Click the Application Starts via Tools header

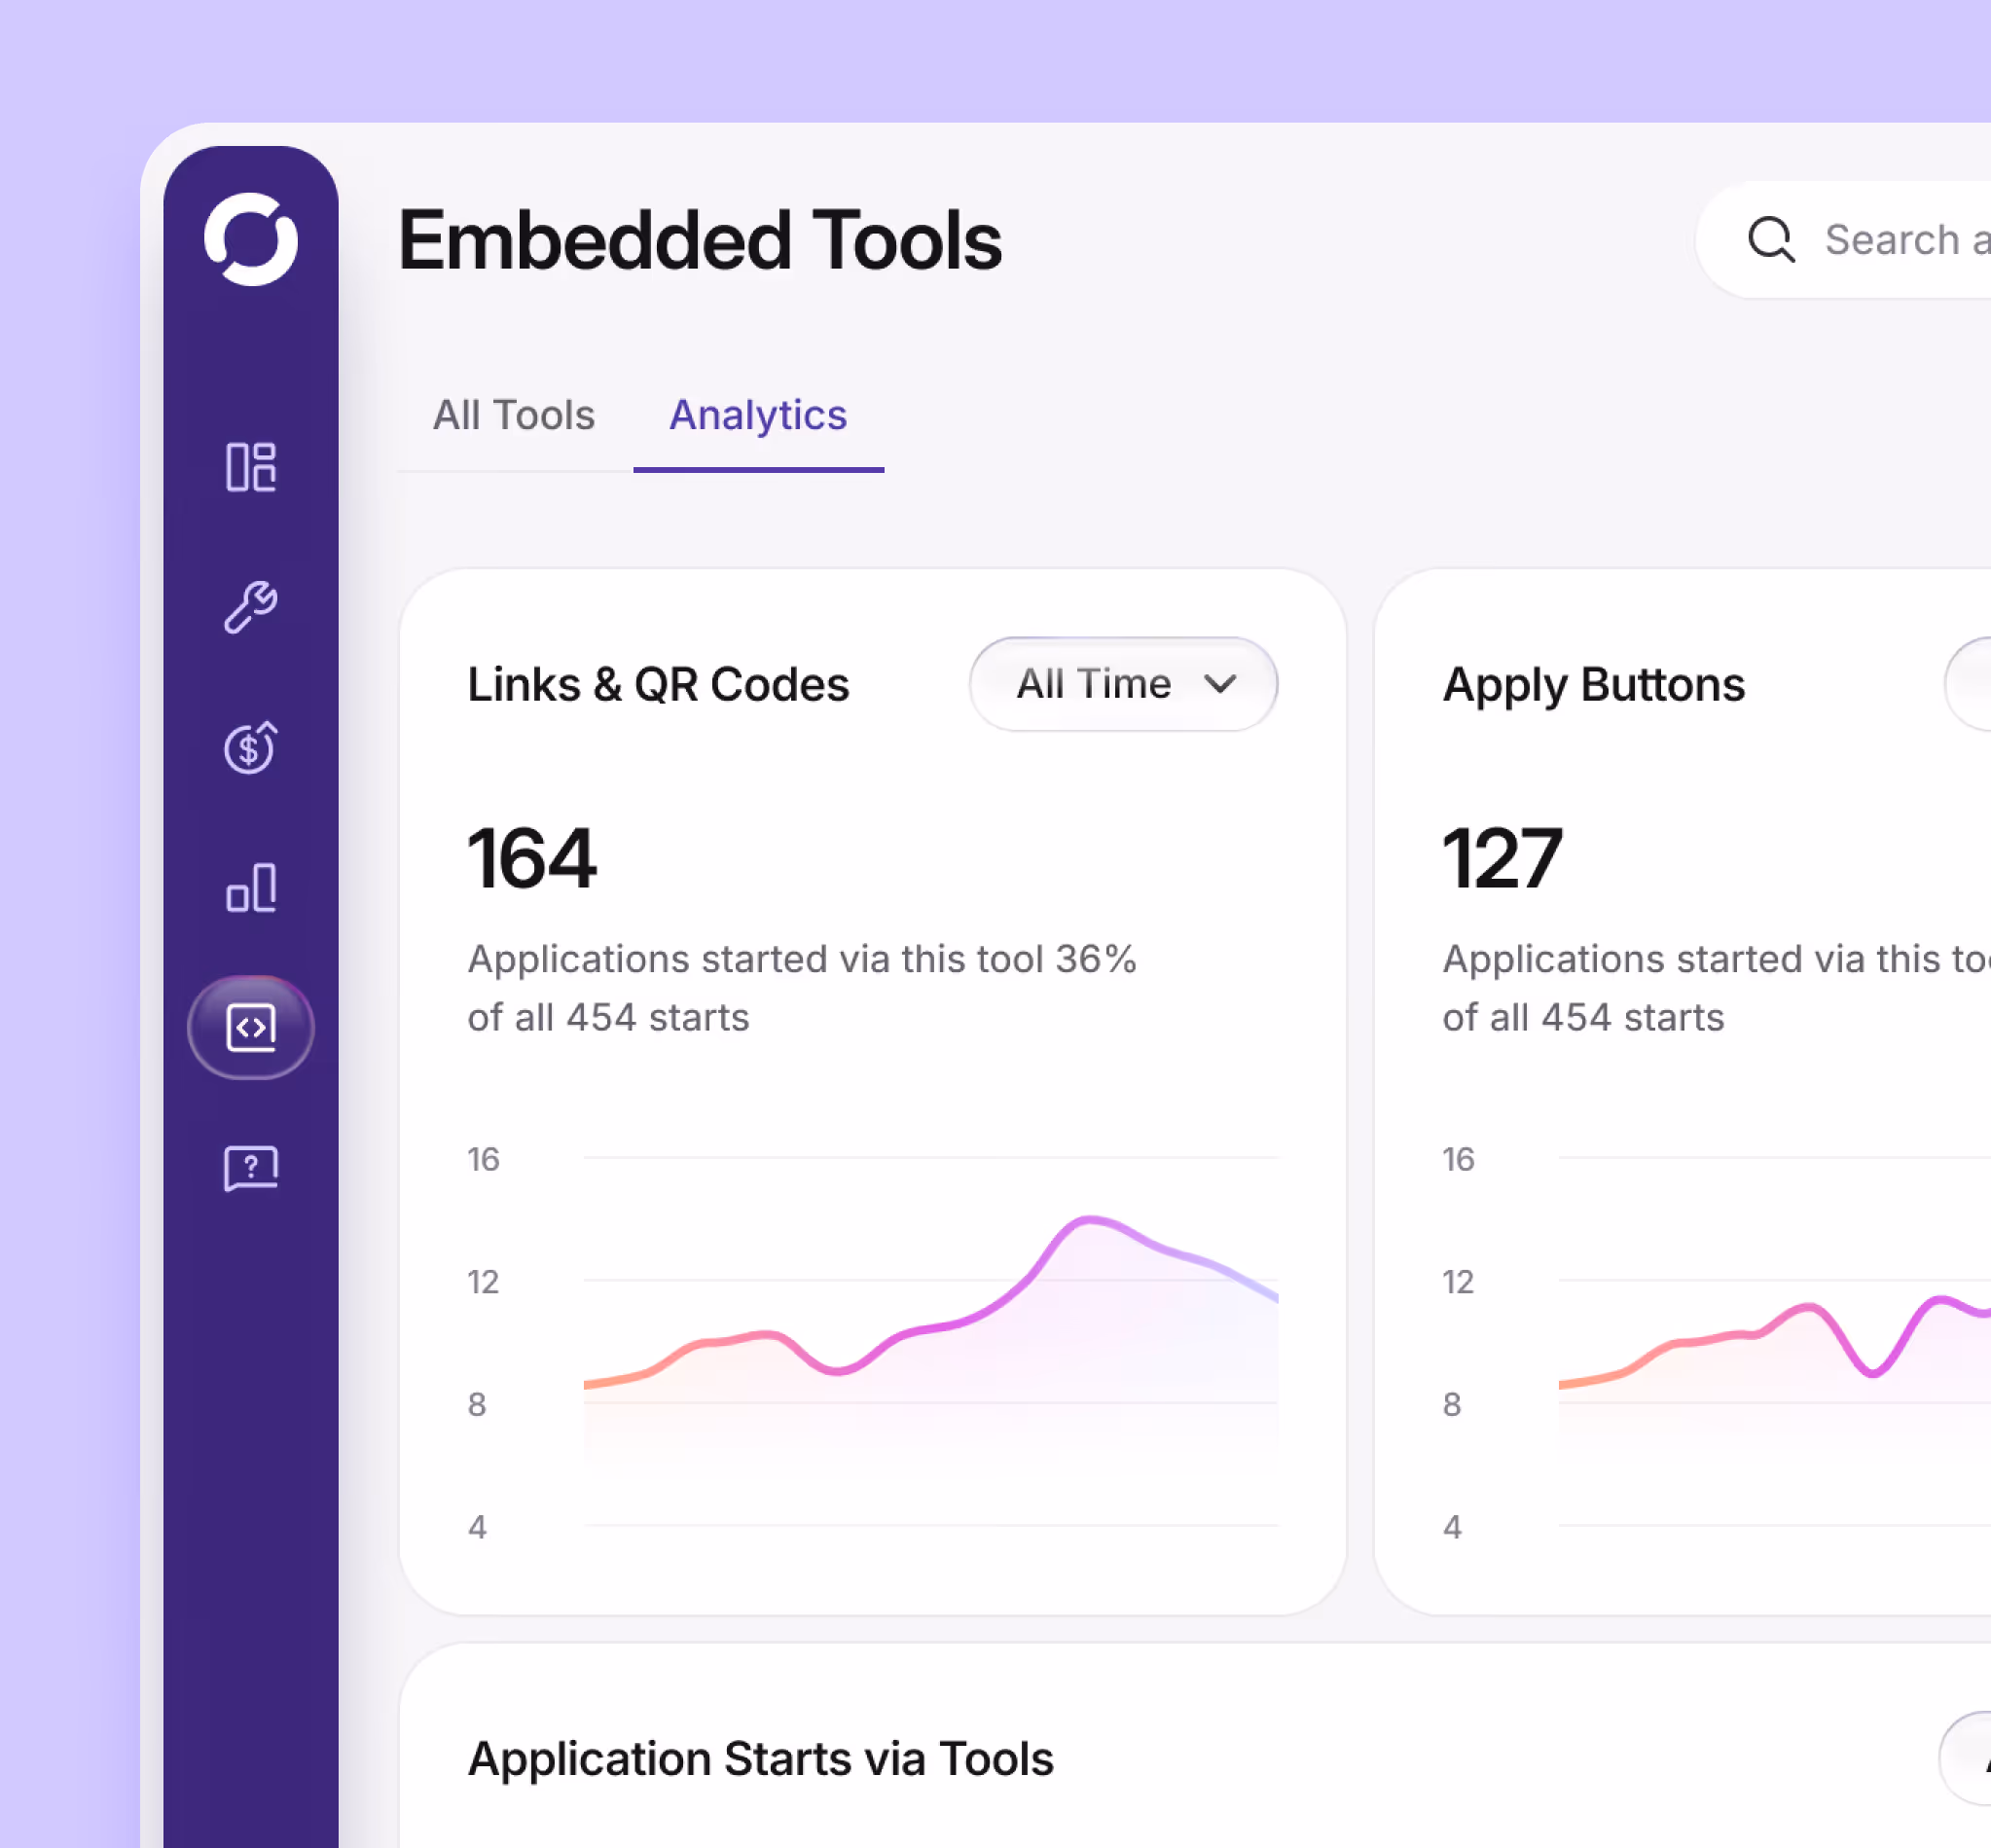[x=759, y=1758]
